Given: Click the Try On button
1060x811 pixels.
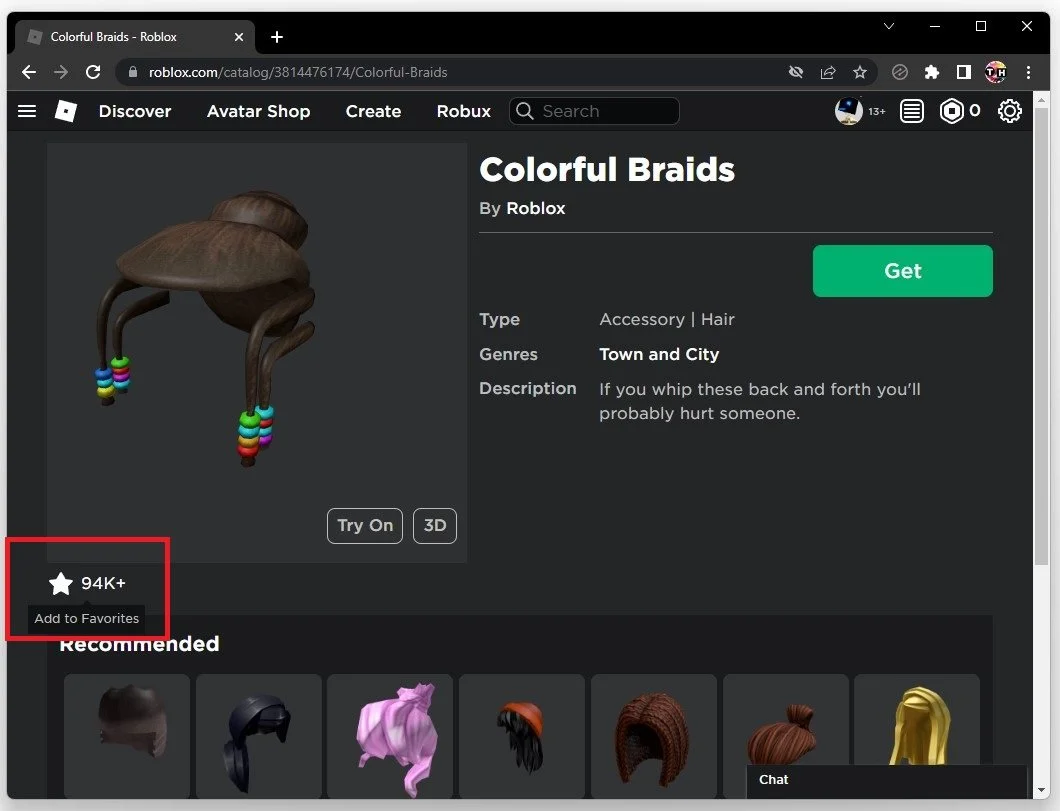Looking at the screenshot, I should coord(365,526).
